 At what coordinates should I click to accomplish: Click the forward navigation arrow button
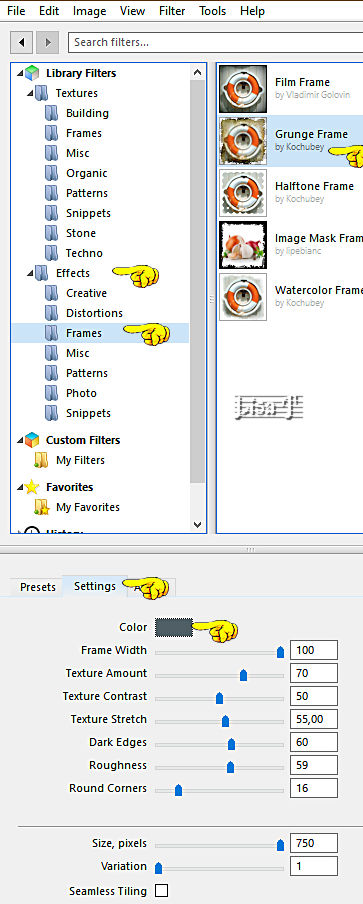pos(47,42)
